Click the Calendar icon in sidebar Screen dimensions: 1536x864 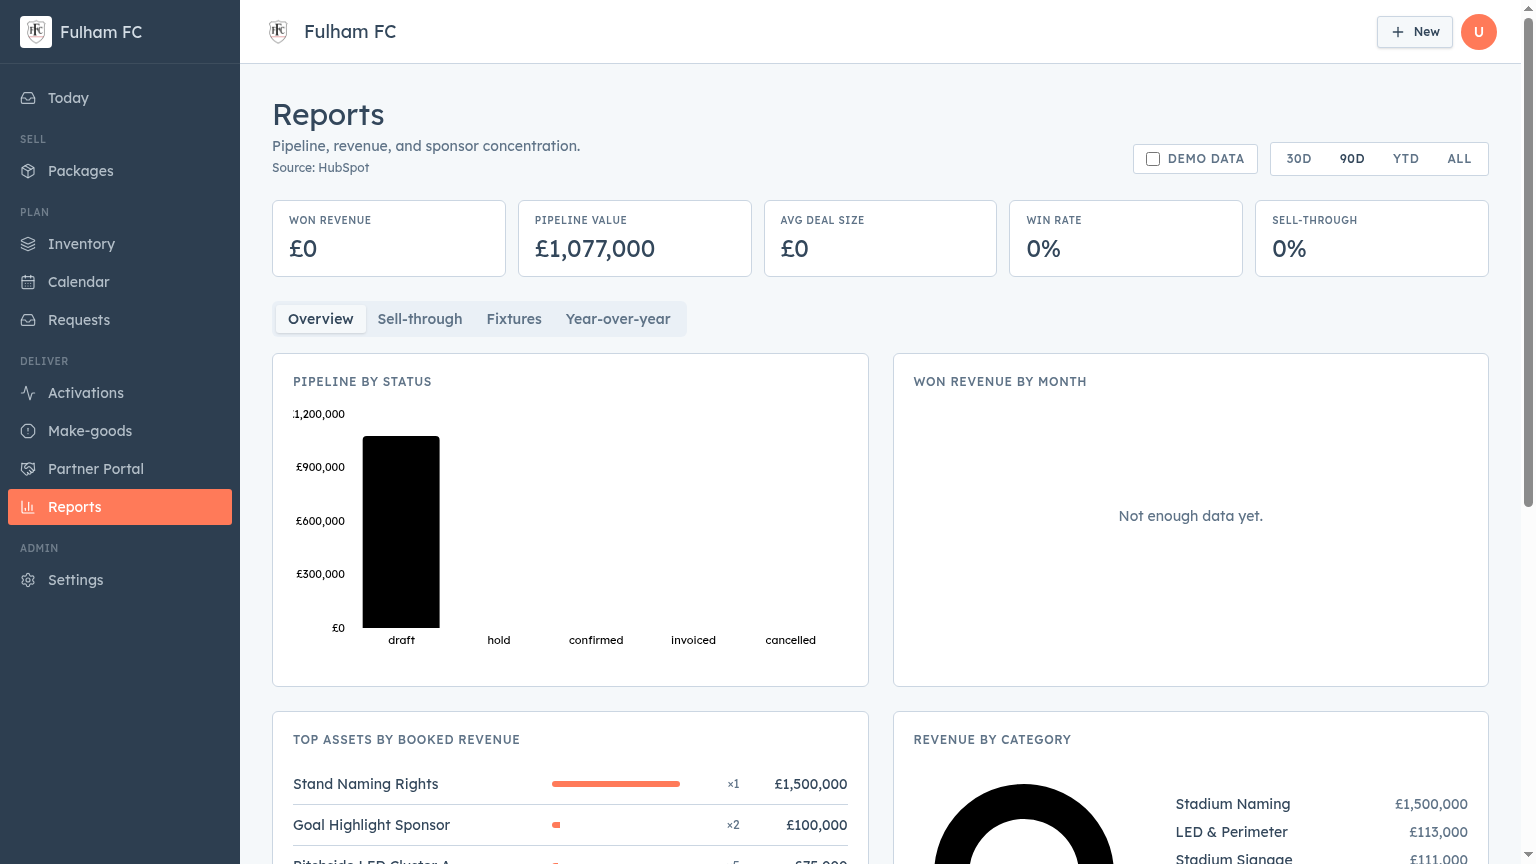pyautogui.click(x=28, y=282)
